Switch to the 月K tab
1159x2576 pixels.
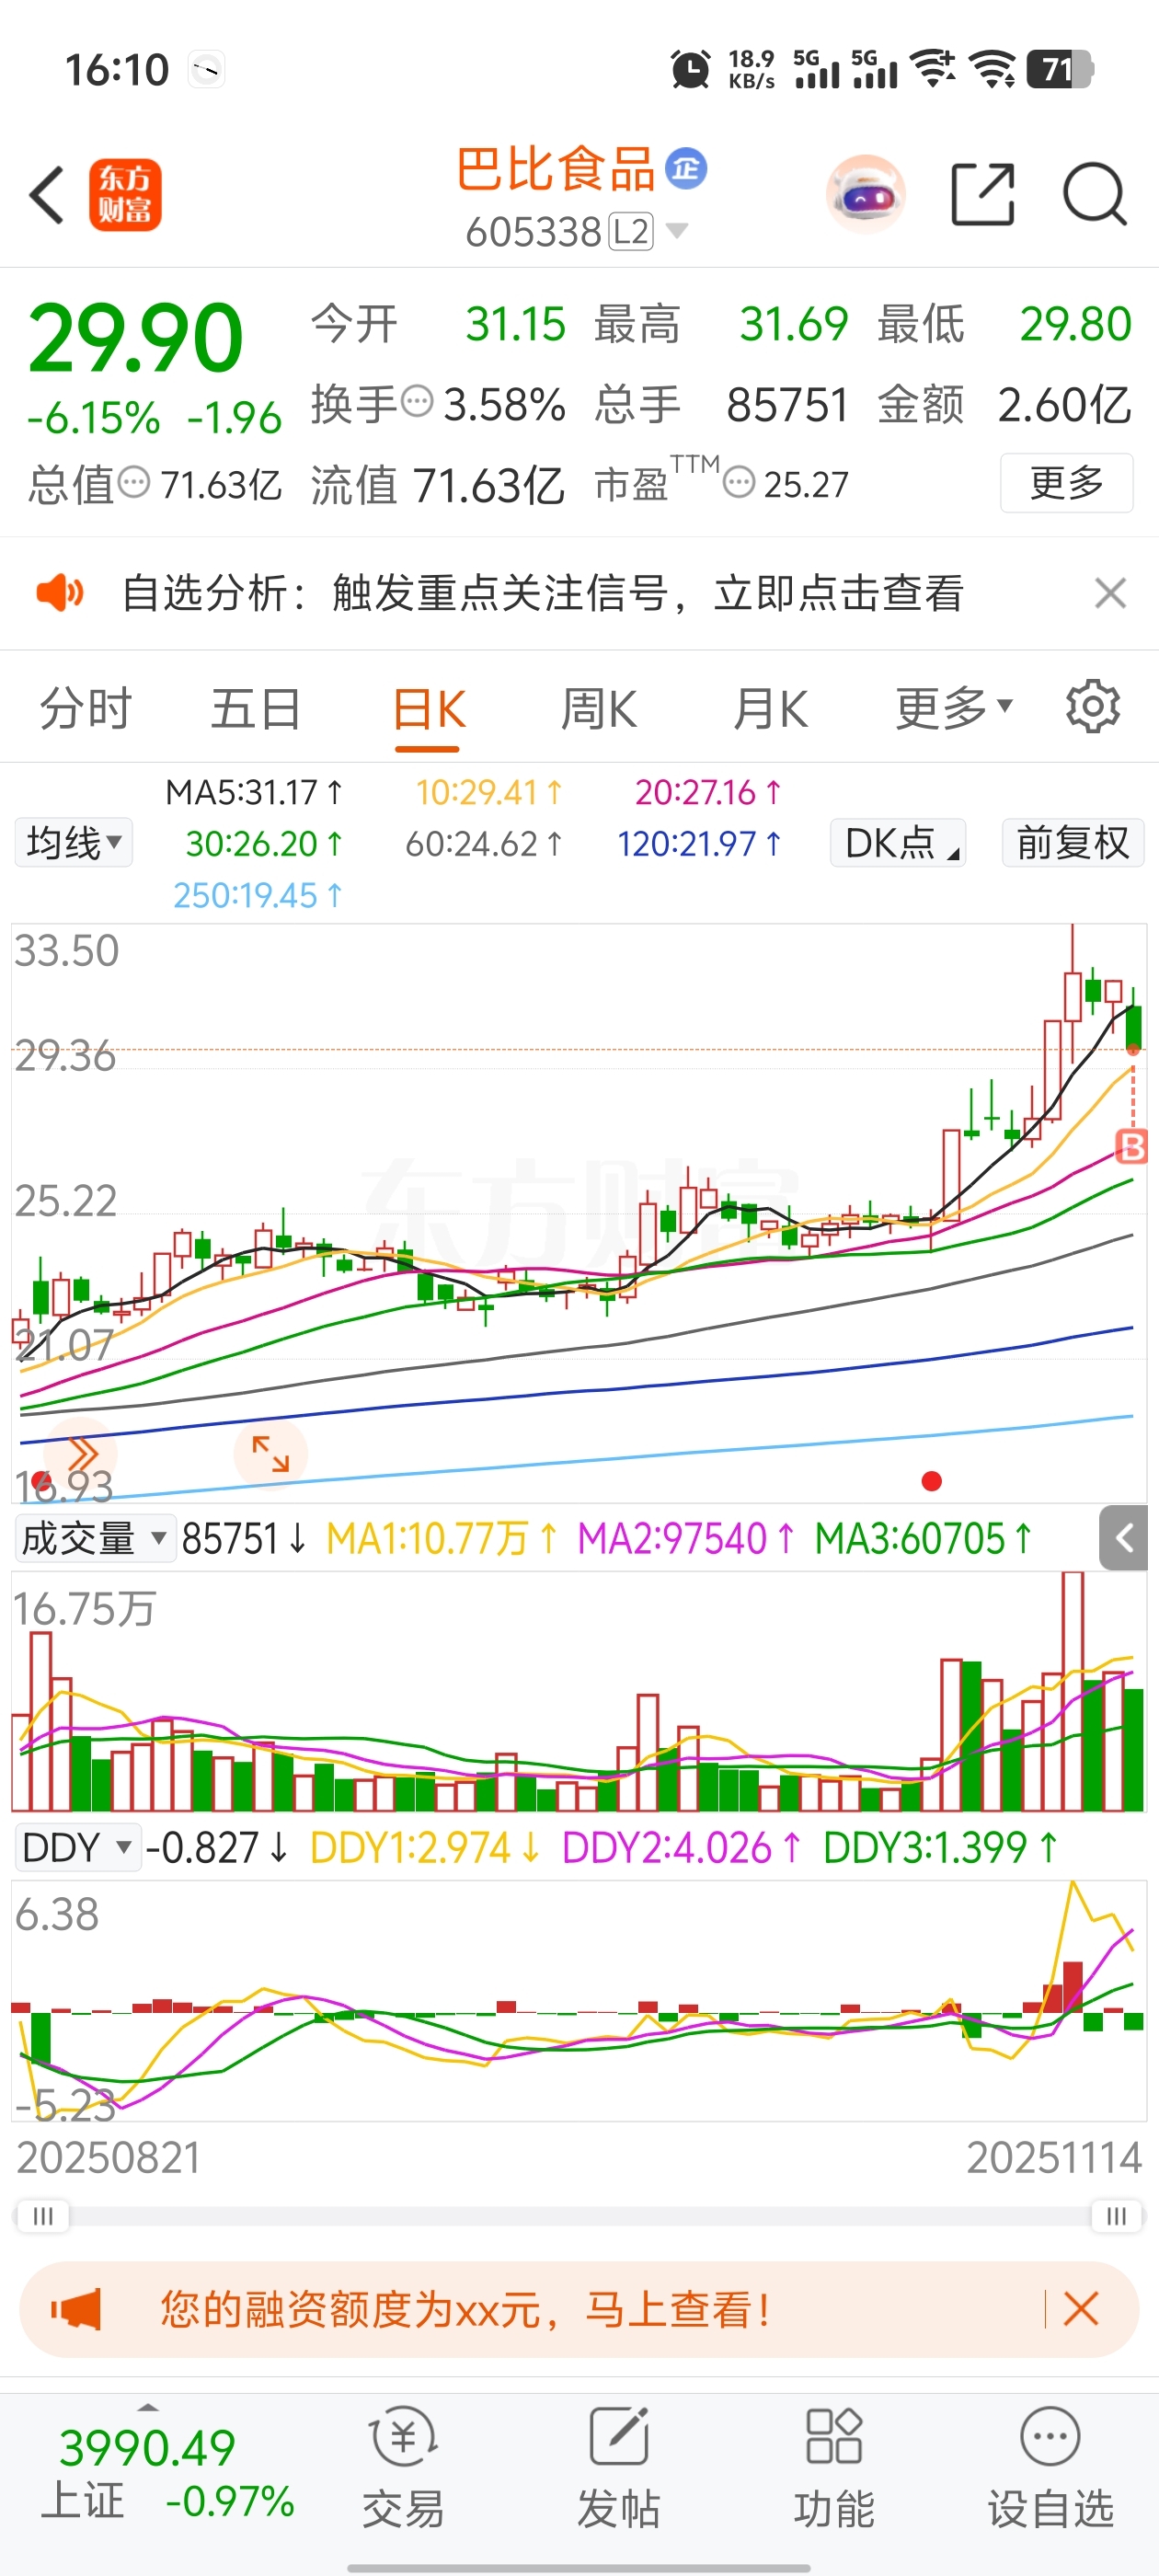click(769, 709)
